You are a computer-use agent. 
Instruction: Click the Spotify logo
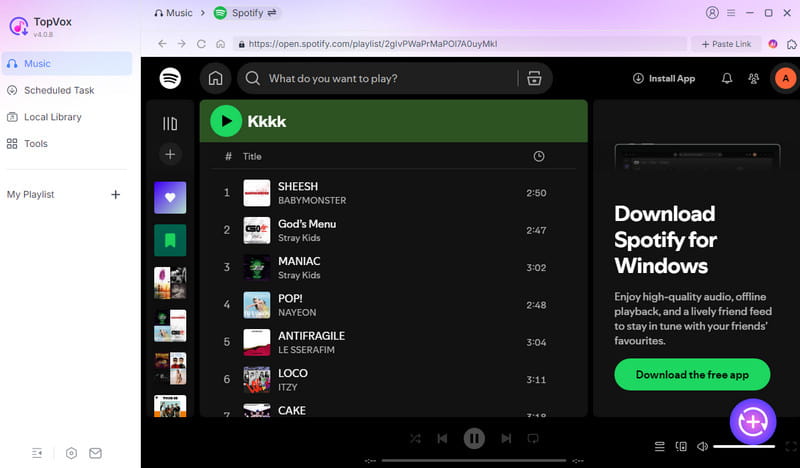click(170, 78)
